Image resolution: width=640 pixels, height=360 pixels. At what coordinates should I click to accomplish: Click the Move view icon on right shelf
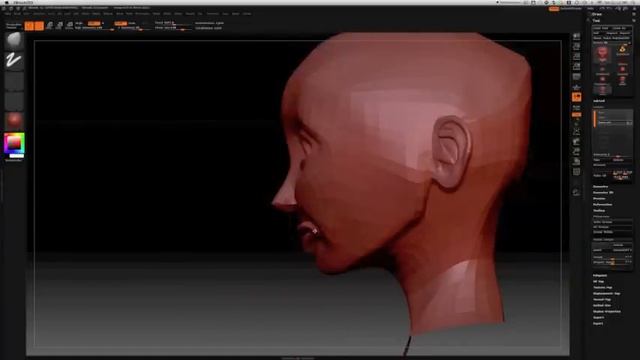[x=576, y=142]
